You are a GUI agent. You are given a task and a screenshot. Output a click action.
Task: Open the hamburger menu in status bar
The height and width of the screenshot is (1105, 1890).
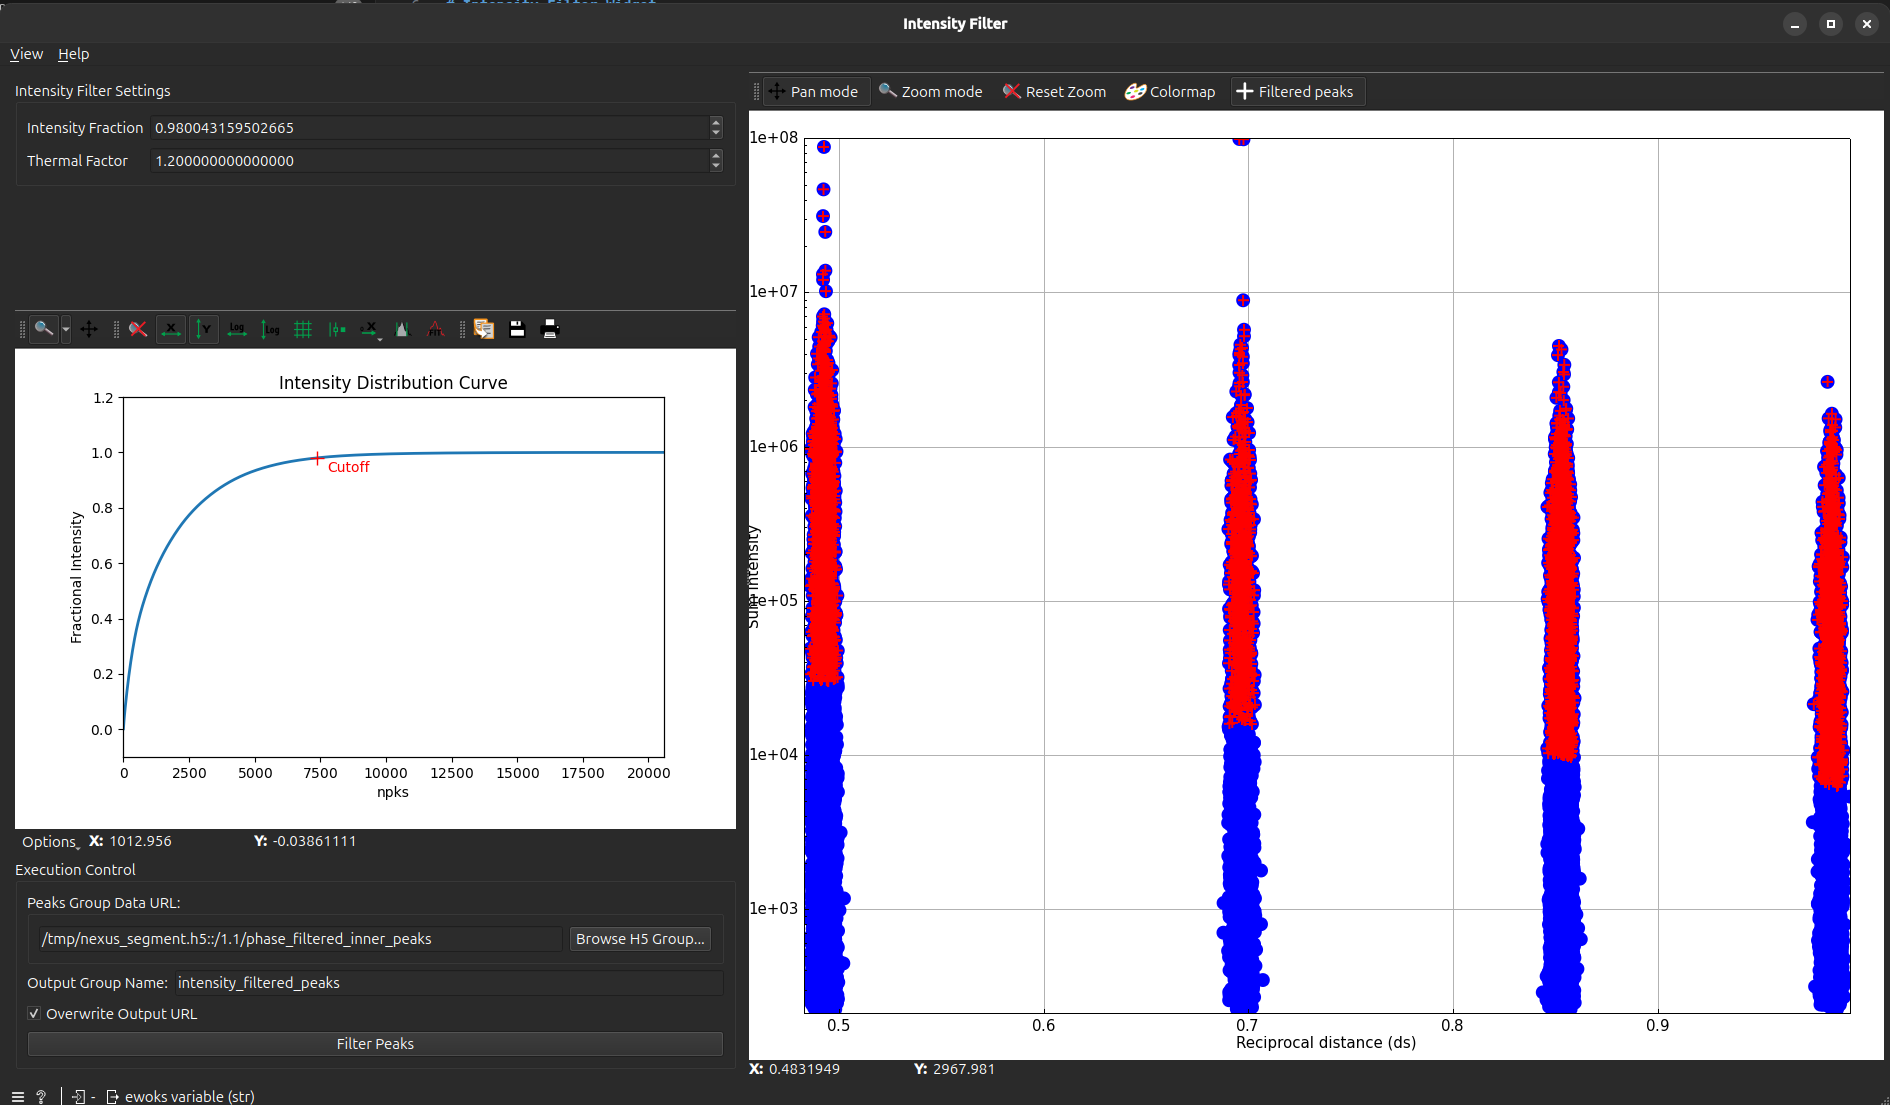18,1097
